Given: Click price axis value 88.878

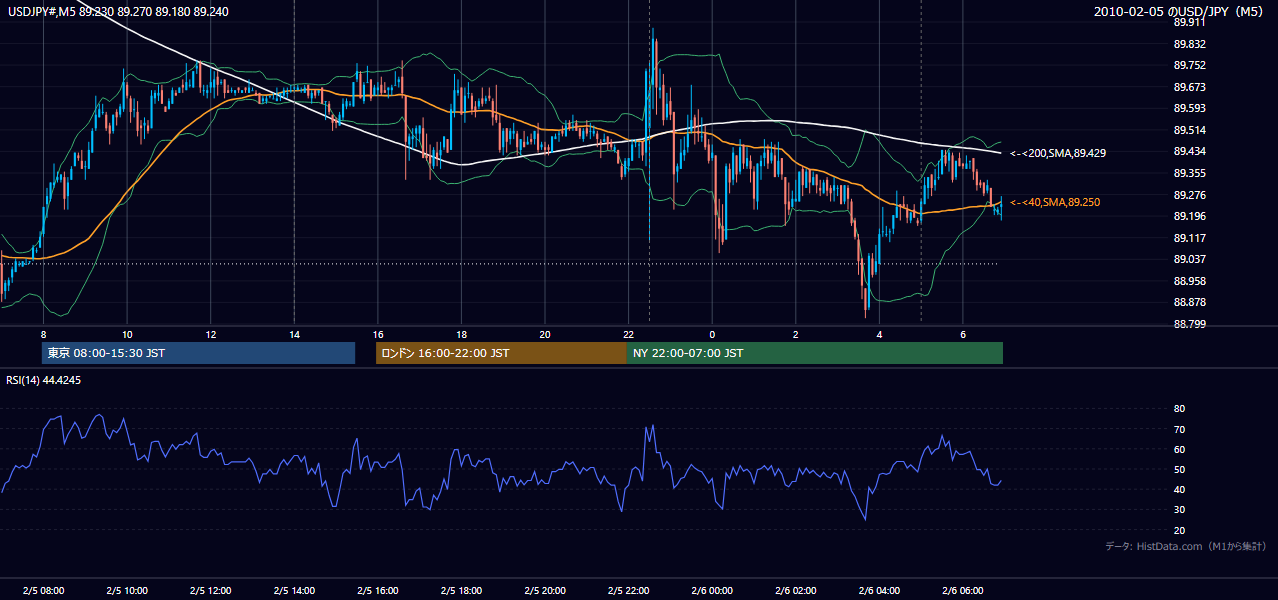Looking at the screenshot, I should [1189, 302].
